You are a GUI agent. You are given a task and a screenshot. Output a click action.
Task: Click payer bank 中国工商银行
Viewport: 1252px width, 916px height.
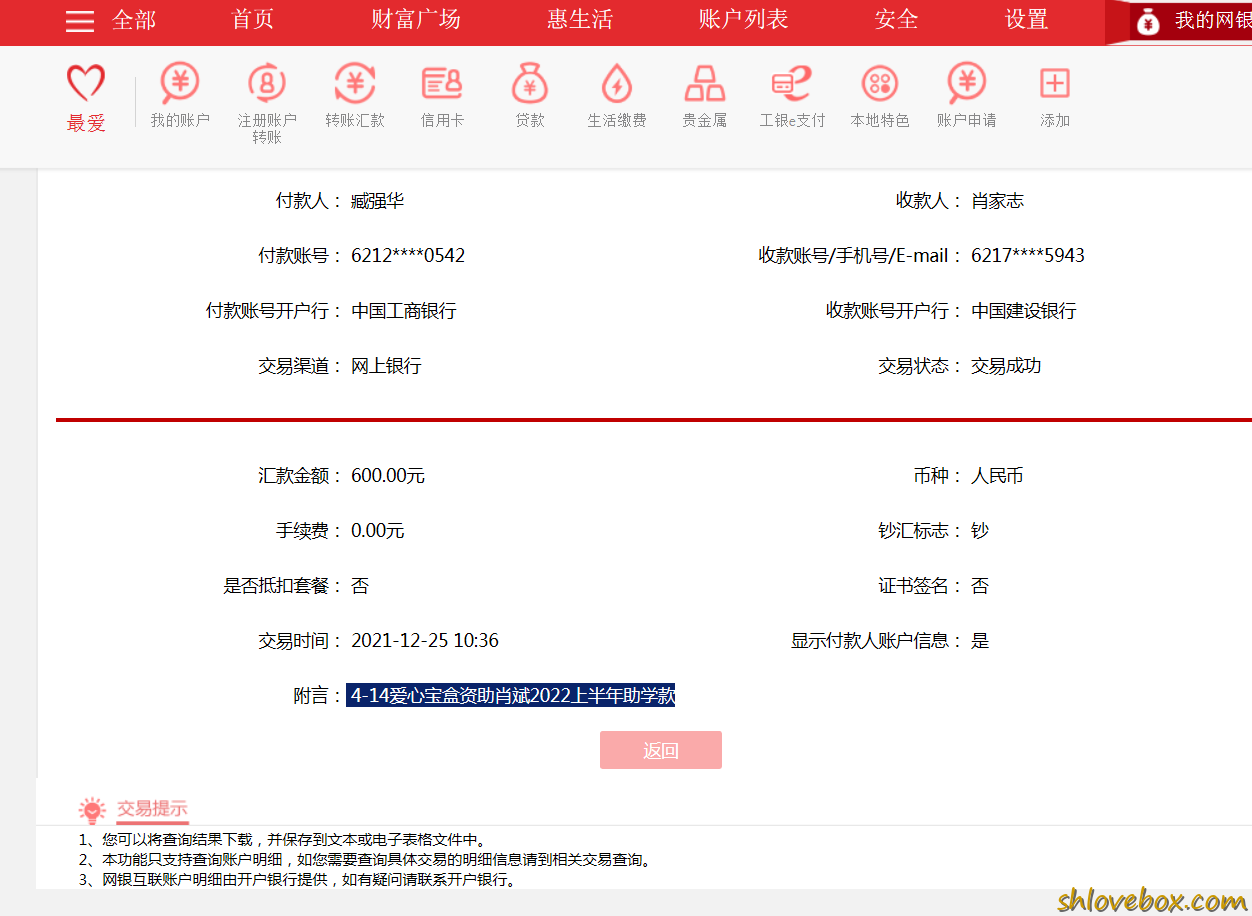click(404, 311)
